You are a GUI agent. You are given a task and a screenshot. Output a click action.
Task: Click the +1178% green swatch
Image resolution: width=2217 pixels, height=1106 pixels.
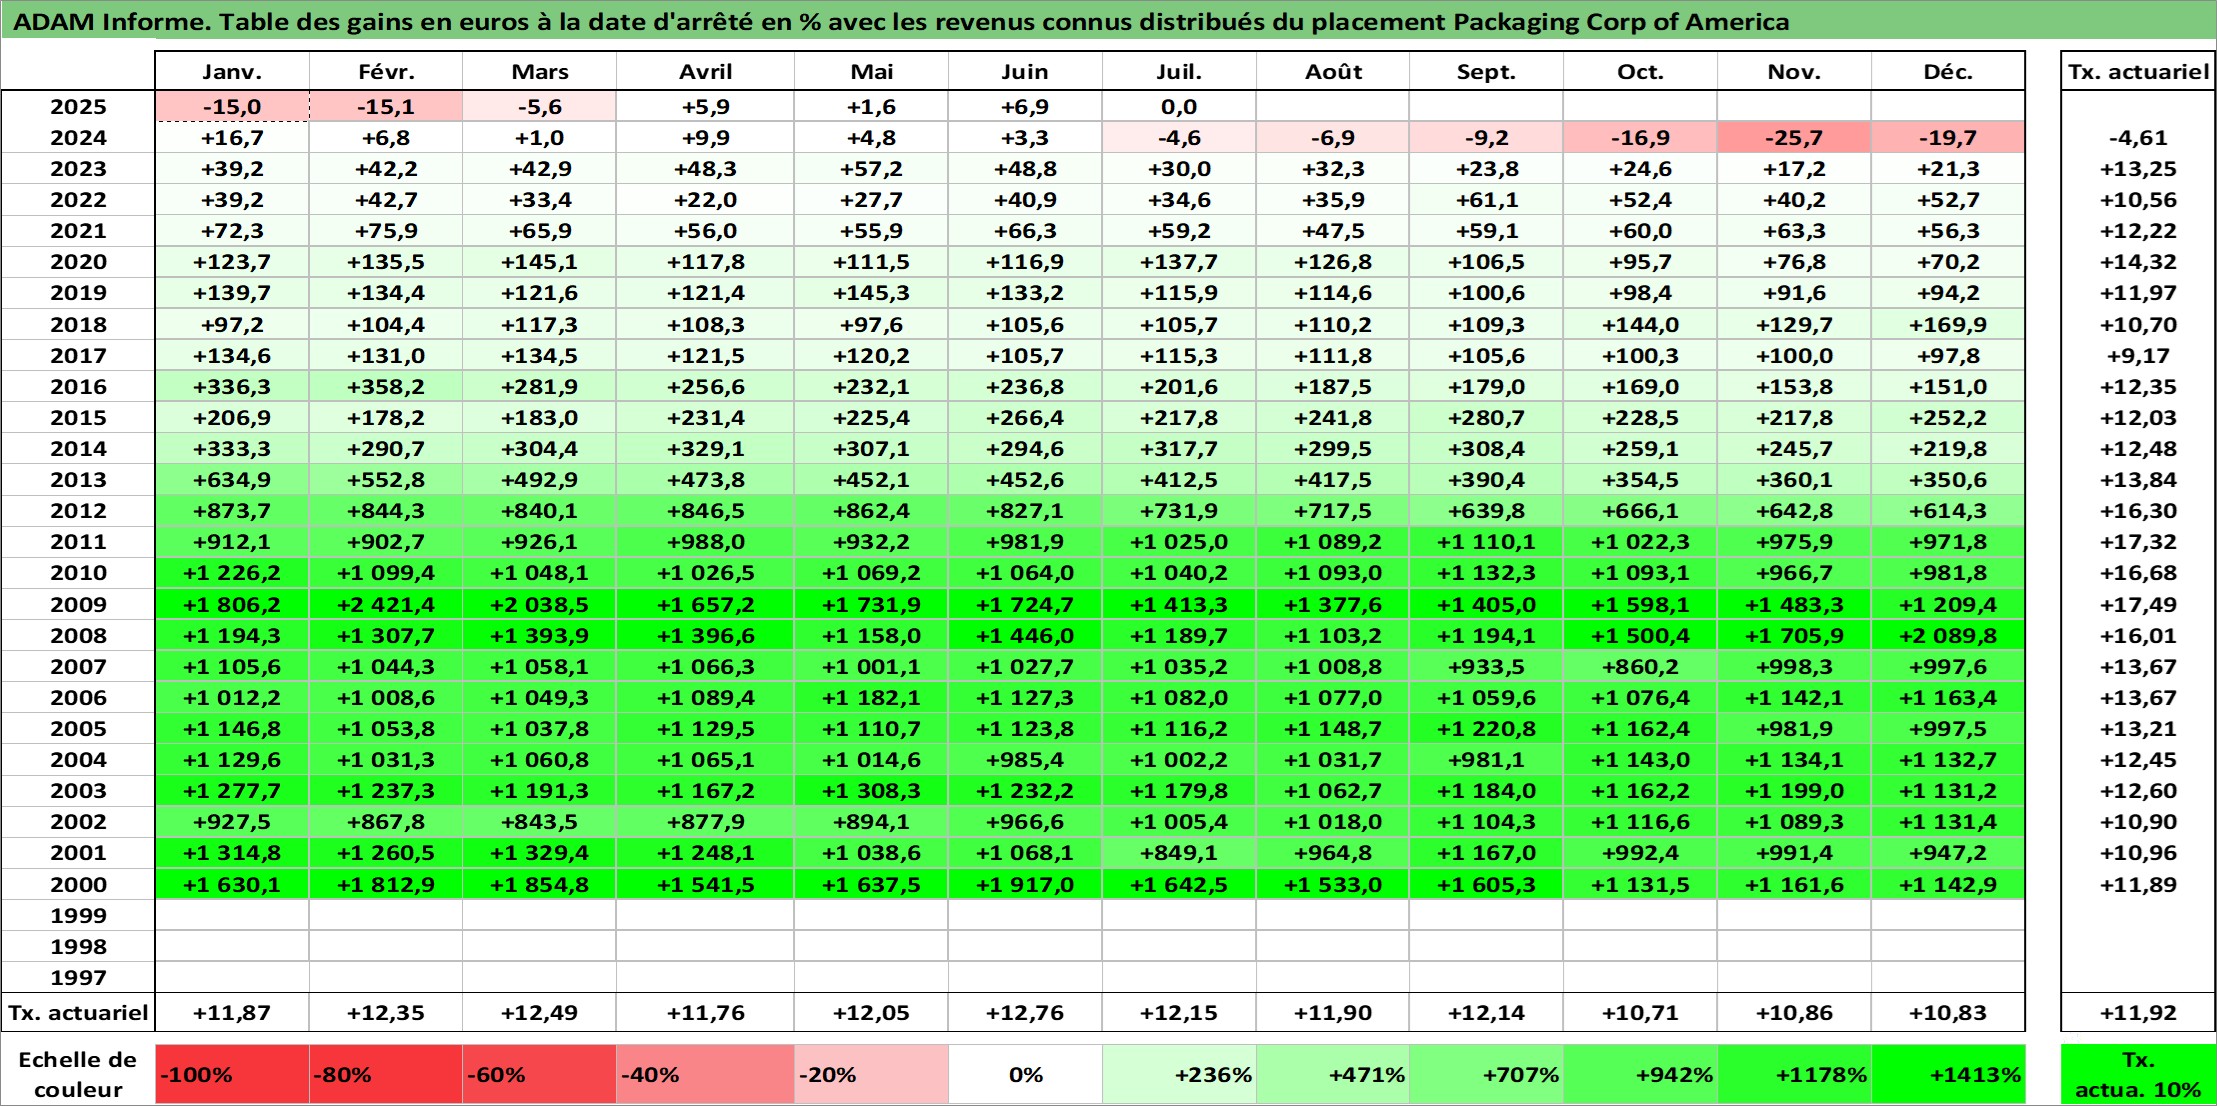1795,1075
